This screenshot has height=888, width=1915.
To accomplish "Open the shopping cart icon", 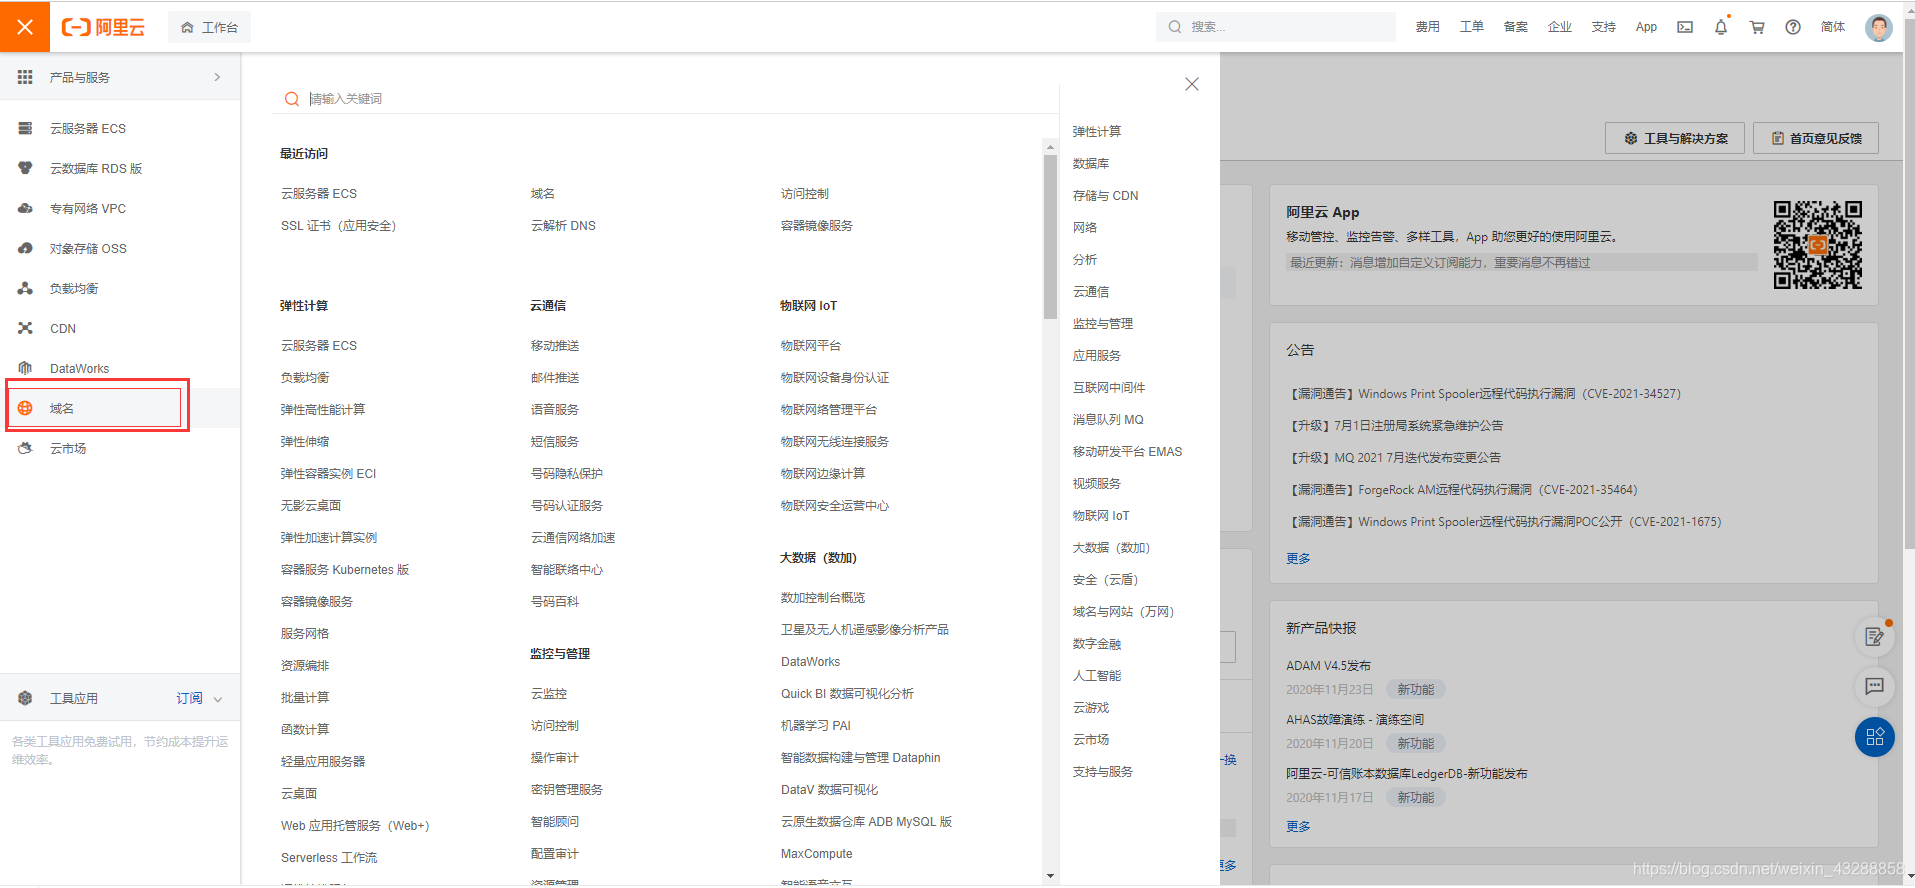I will (x=1757, y=27).
